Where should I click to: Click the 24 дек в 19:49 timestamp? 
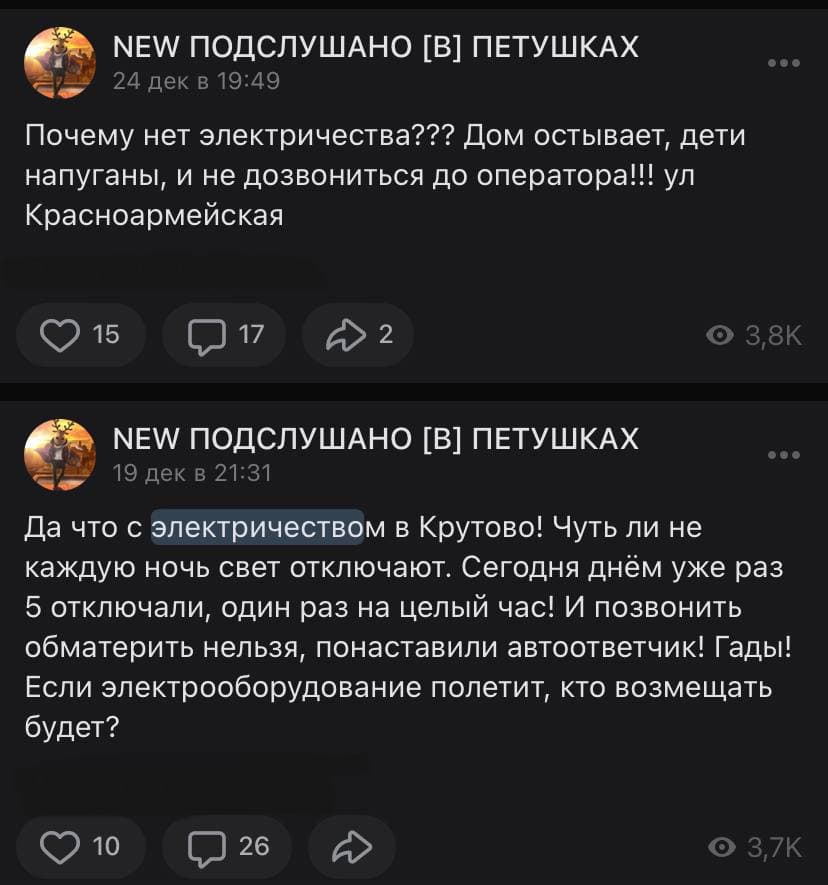[x=196, y=81]
